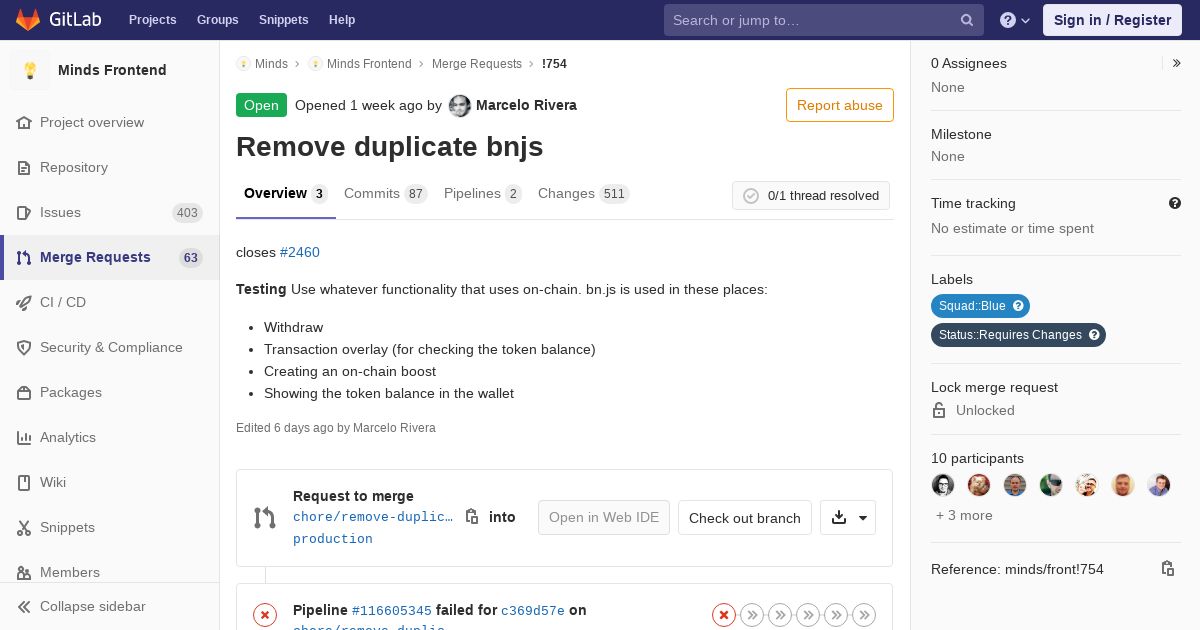Image resolution: width=1200 pixels, height=630 pixels.
Task: Click the Snippets scissors icon
Action: point(24,528)
